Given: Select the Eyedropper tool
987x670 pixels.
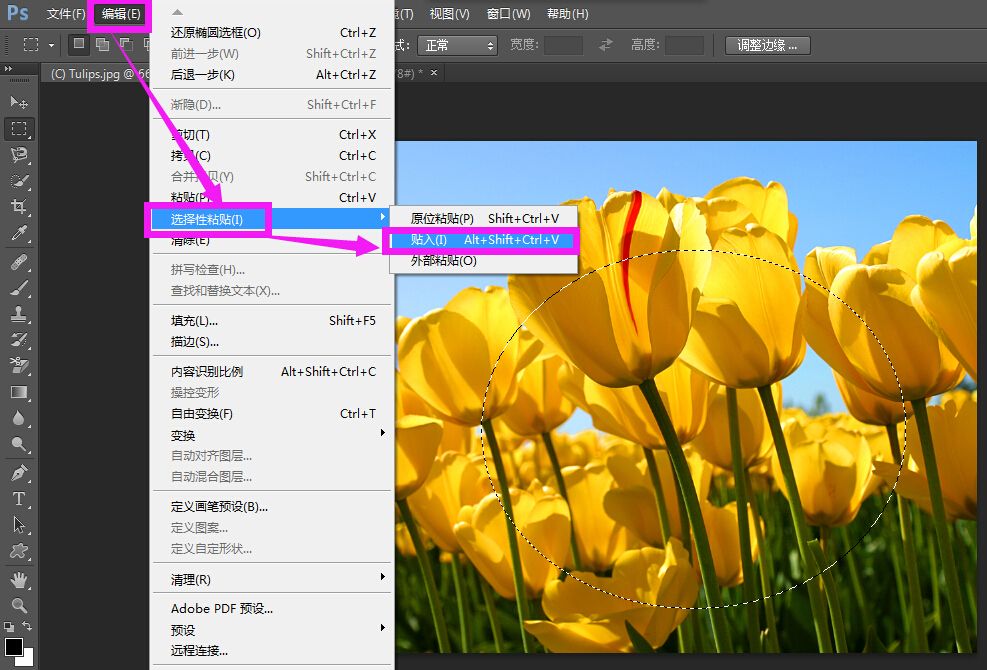Looking at the screenshot, I should [19, 233].
